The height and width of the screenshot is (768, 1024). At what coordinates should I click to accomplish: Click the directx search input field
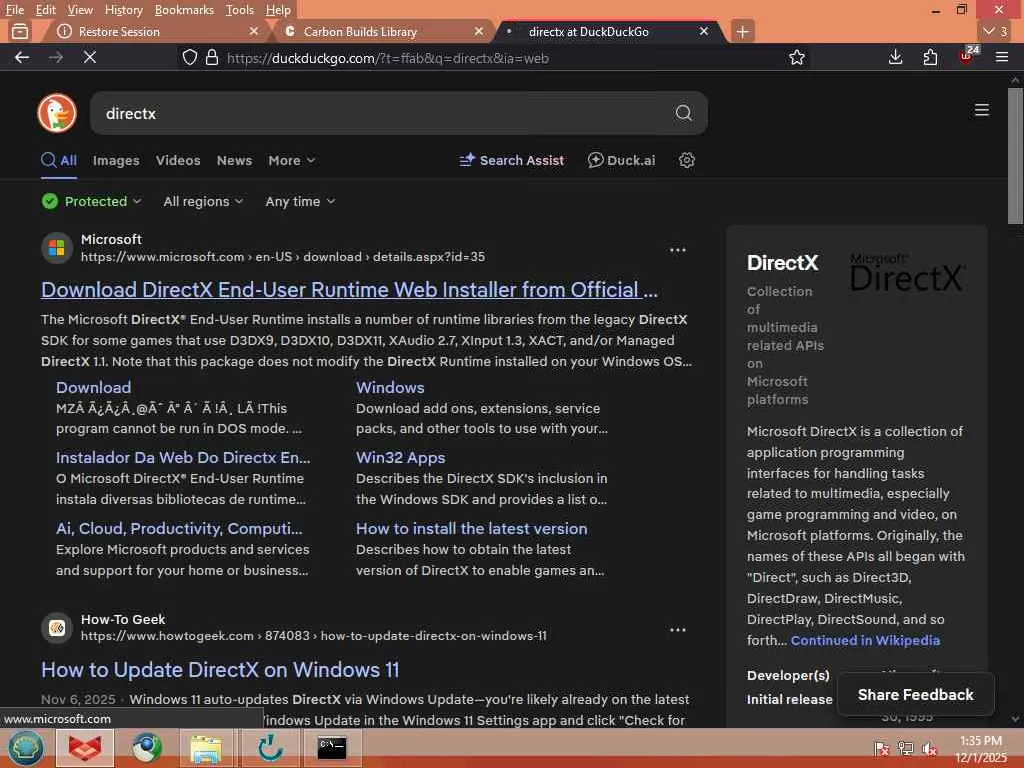coord(398,113)
